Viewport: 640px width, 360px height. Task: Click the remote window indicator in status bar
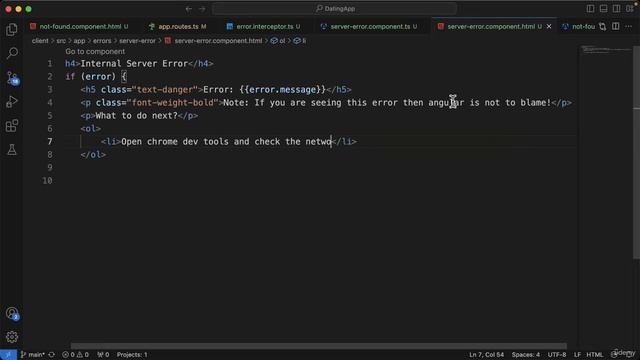[x=8, y=355]
